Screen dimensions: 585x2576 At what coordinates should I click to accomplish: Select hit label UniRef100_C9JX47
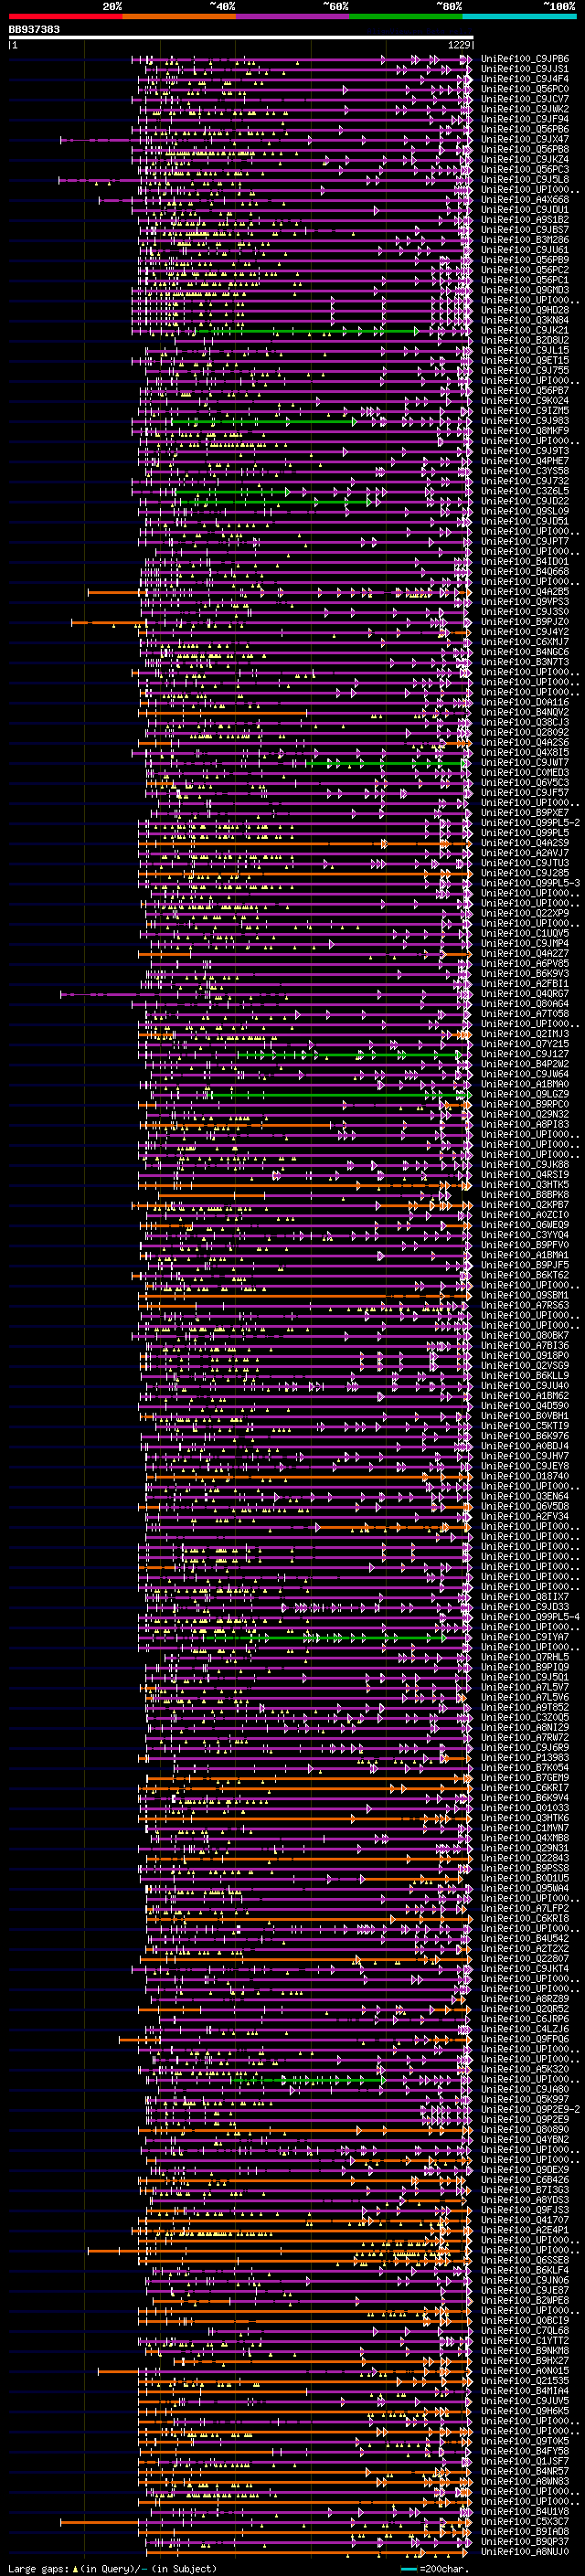pos(524,139)
